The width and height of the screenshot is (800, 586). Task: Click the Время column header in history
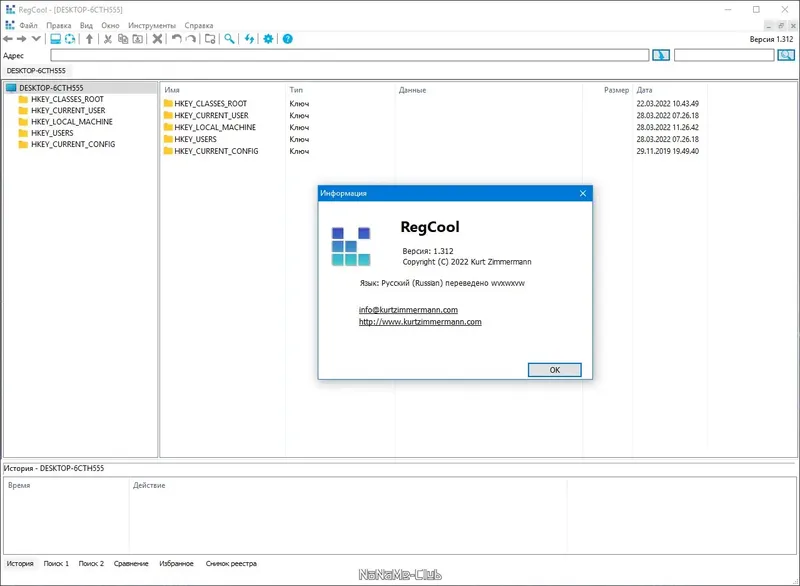point(19,486)
